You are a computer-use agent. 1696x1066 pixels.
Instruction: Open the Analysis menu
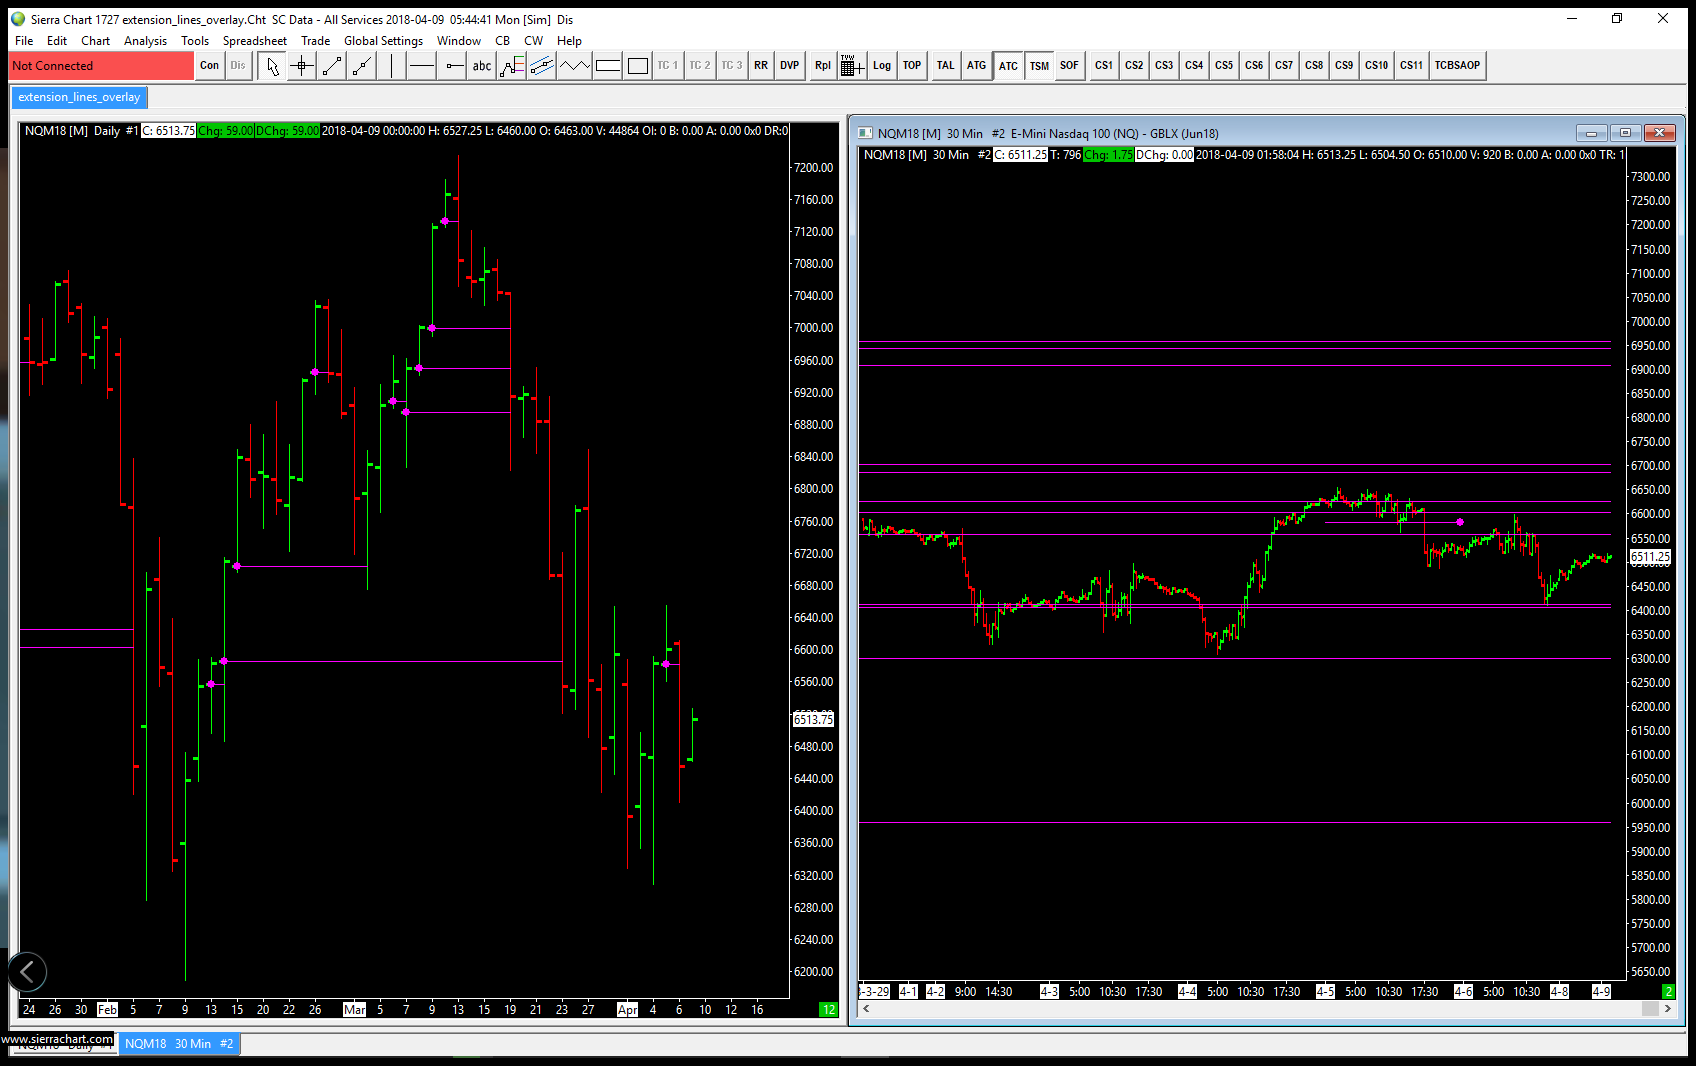tap(145, 41)
